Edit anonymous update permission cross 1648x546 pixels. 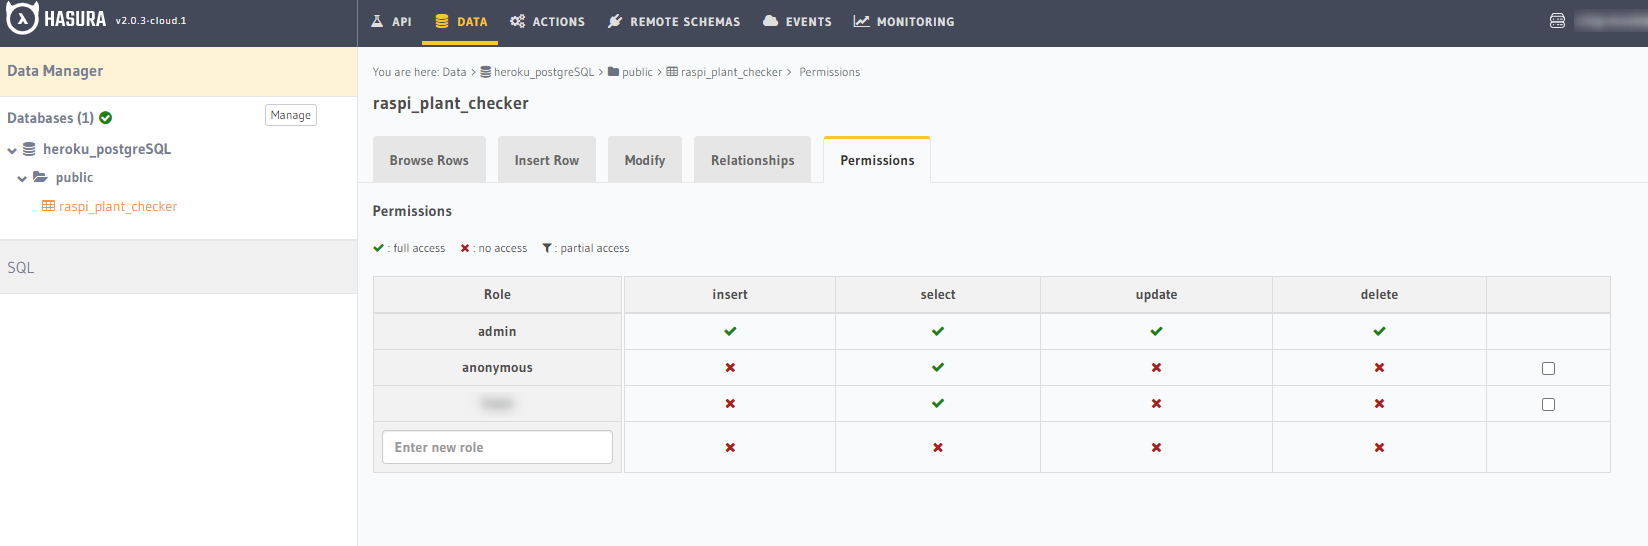tap(1156, 367)
